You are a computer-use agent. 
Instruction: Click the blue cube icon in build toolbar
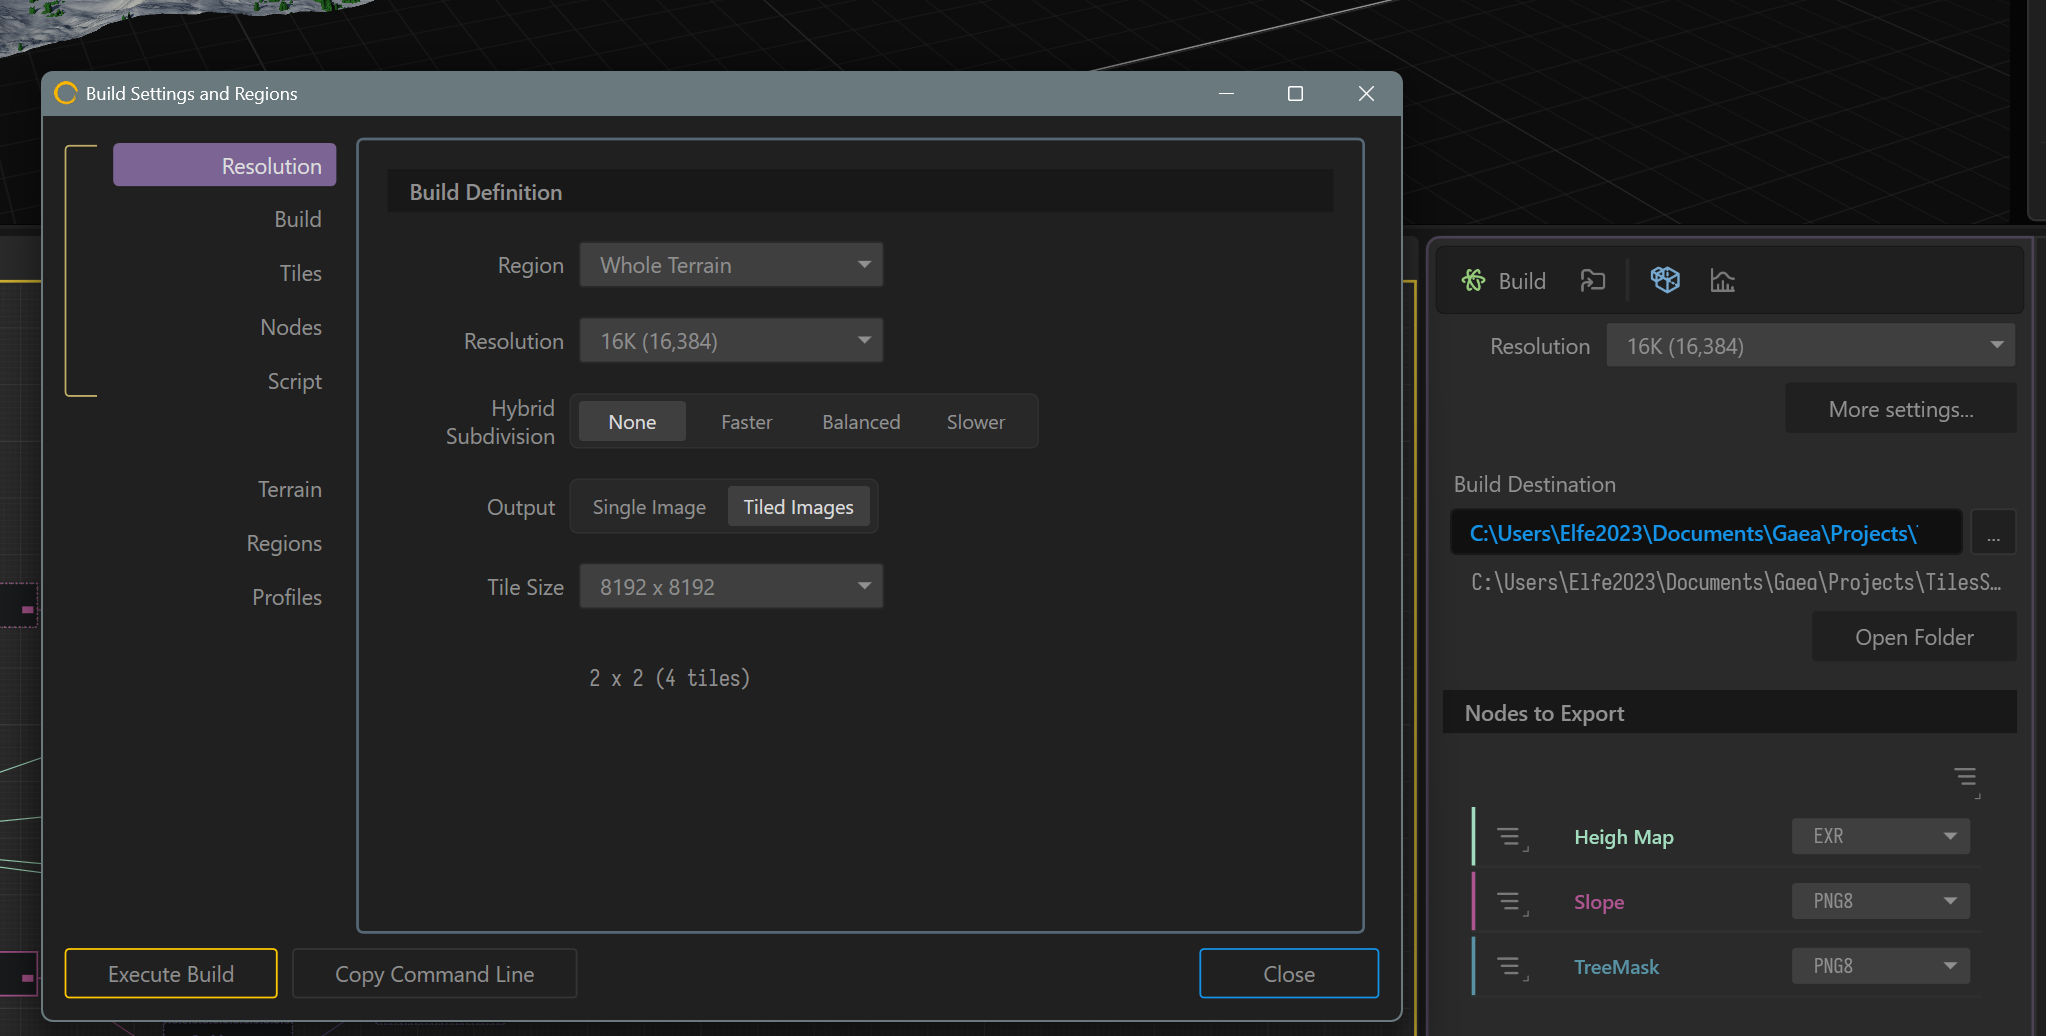pos(1665,280)
